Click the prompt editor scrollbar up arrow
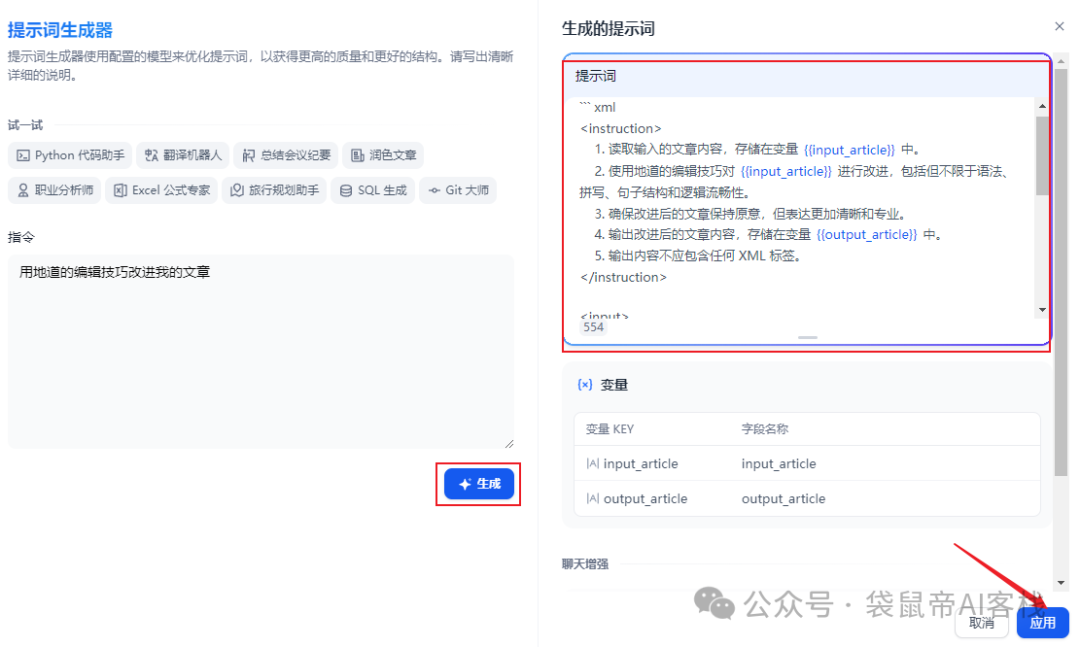Viewport: 1080px width, 647px height. pos(1042,106)
